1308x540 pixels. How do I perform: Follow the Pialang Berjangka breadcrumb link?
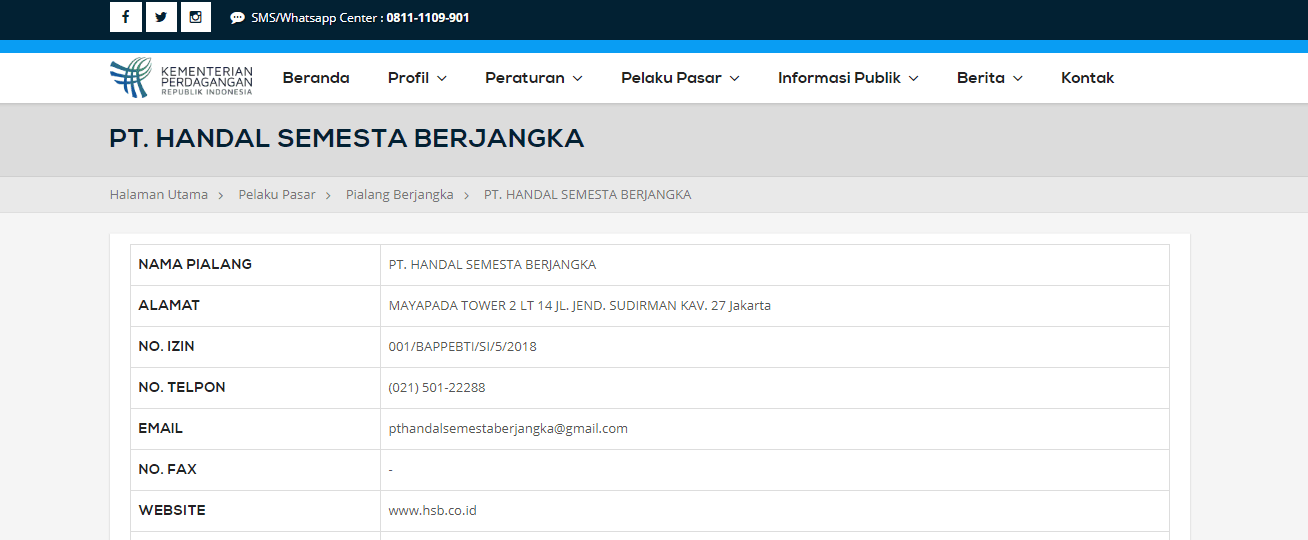[x=400, y=194]
